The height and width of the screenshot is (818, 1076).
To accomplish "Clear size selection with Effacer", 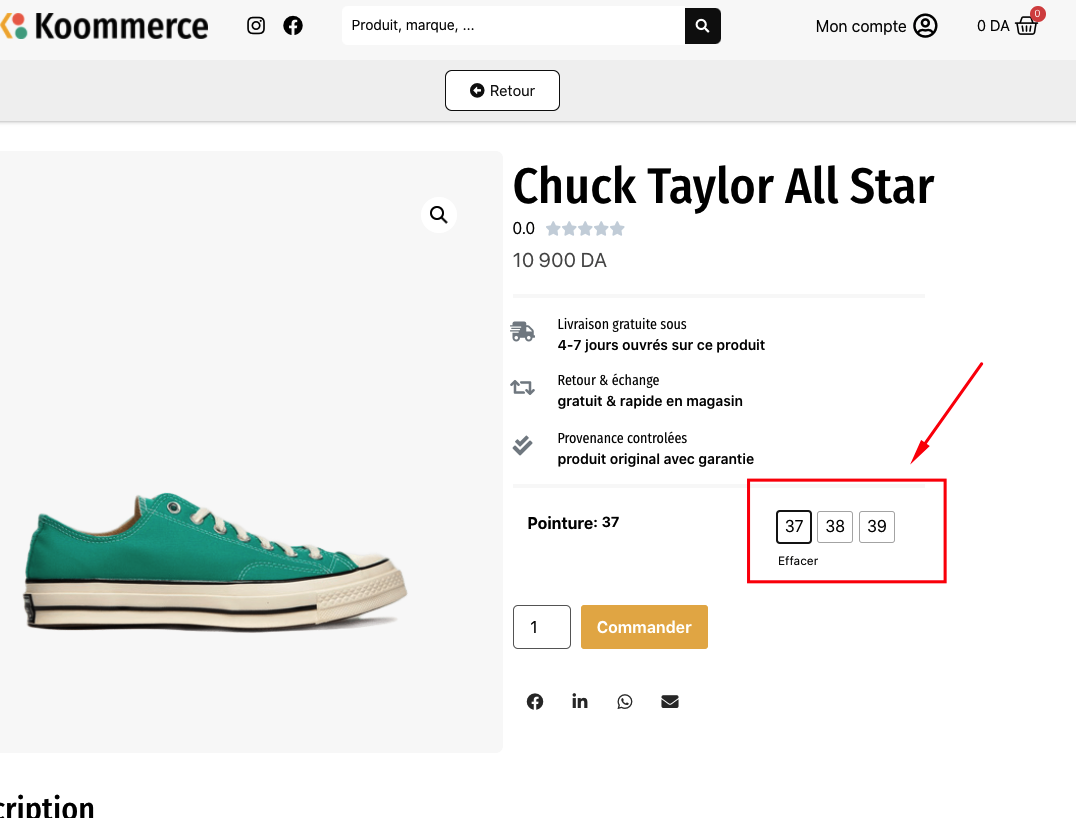I will [x=798, y=561].
